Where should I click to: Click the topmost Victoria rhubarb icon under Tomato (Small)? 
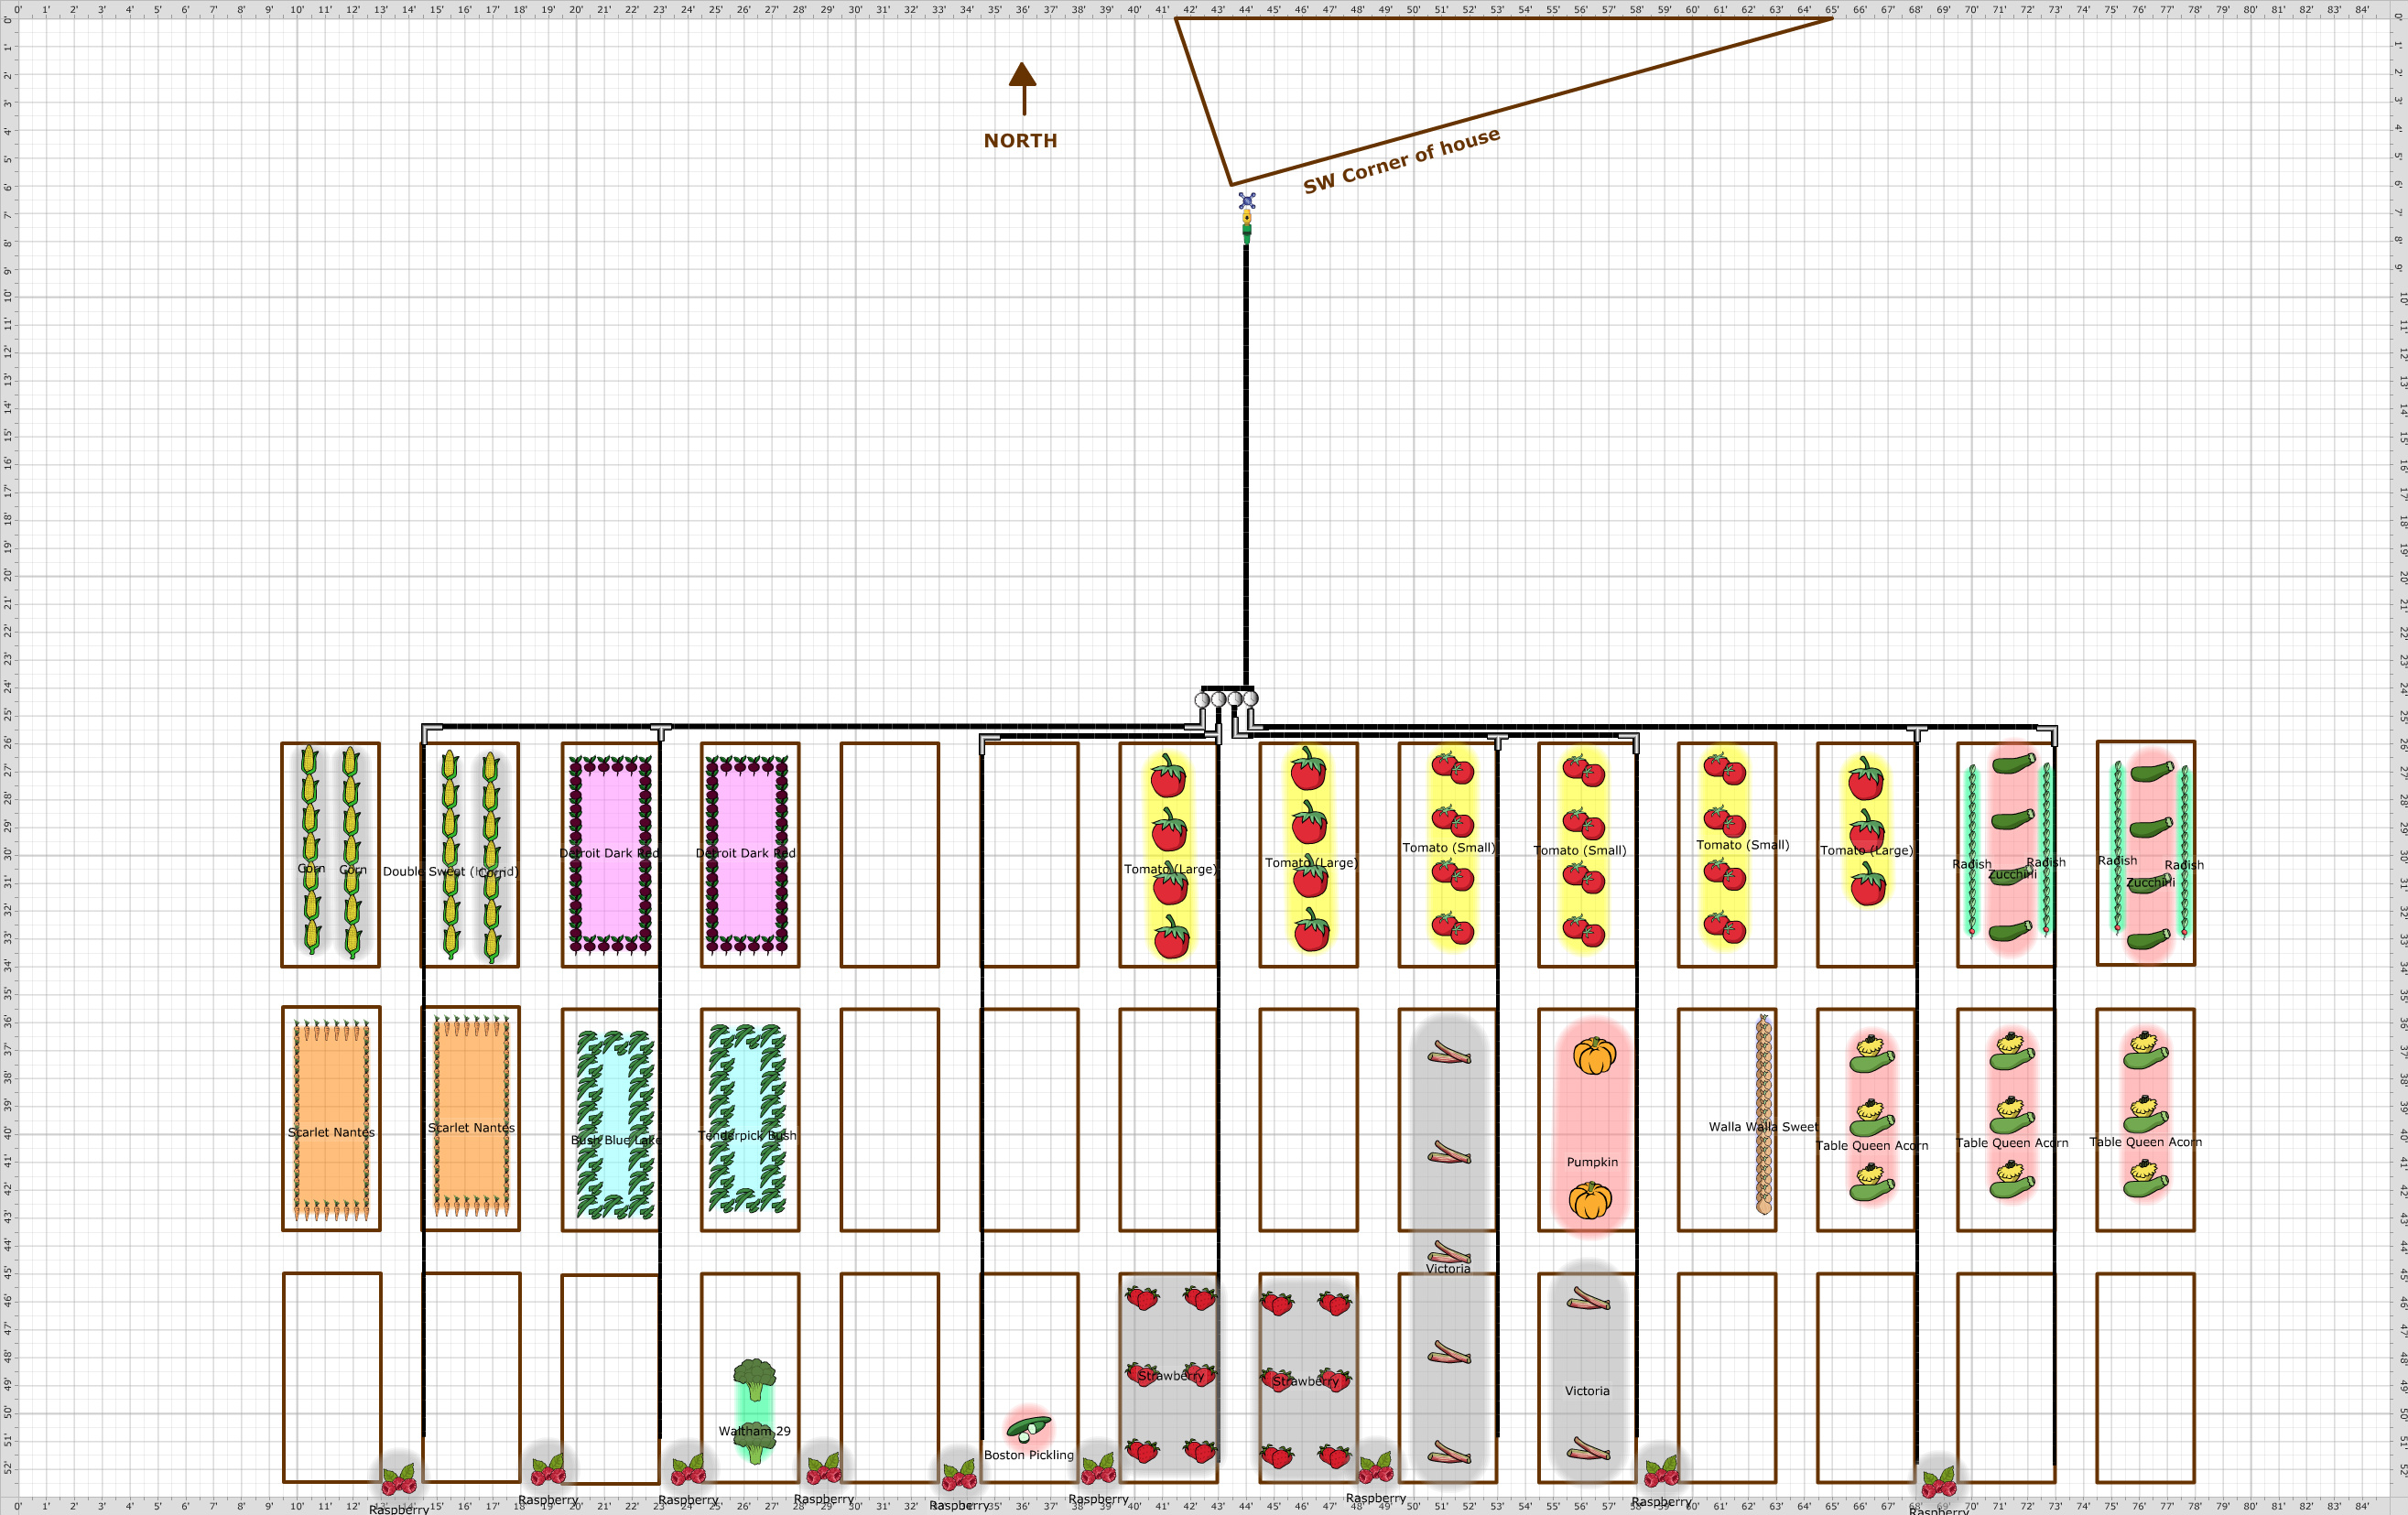click(1448, 1052)
